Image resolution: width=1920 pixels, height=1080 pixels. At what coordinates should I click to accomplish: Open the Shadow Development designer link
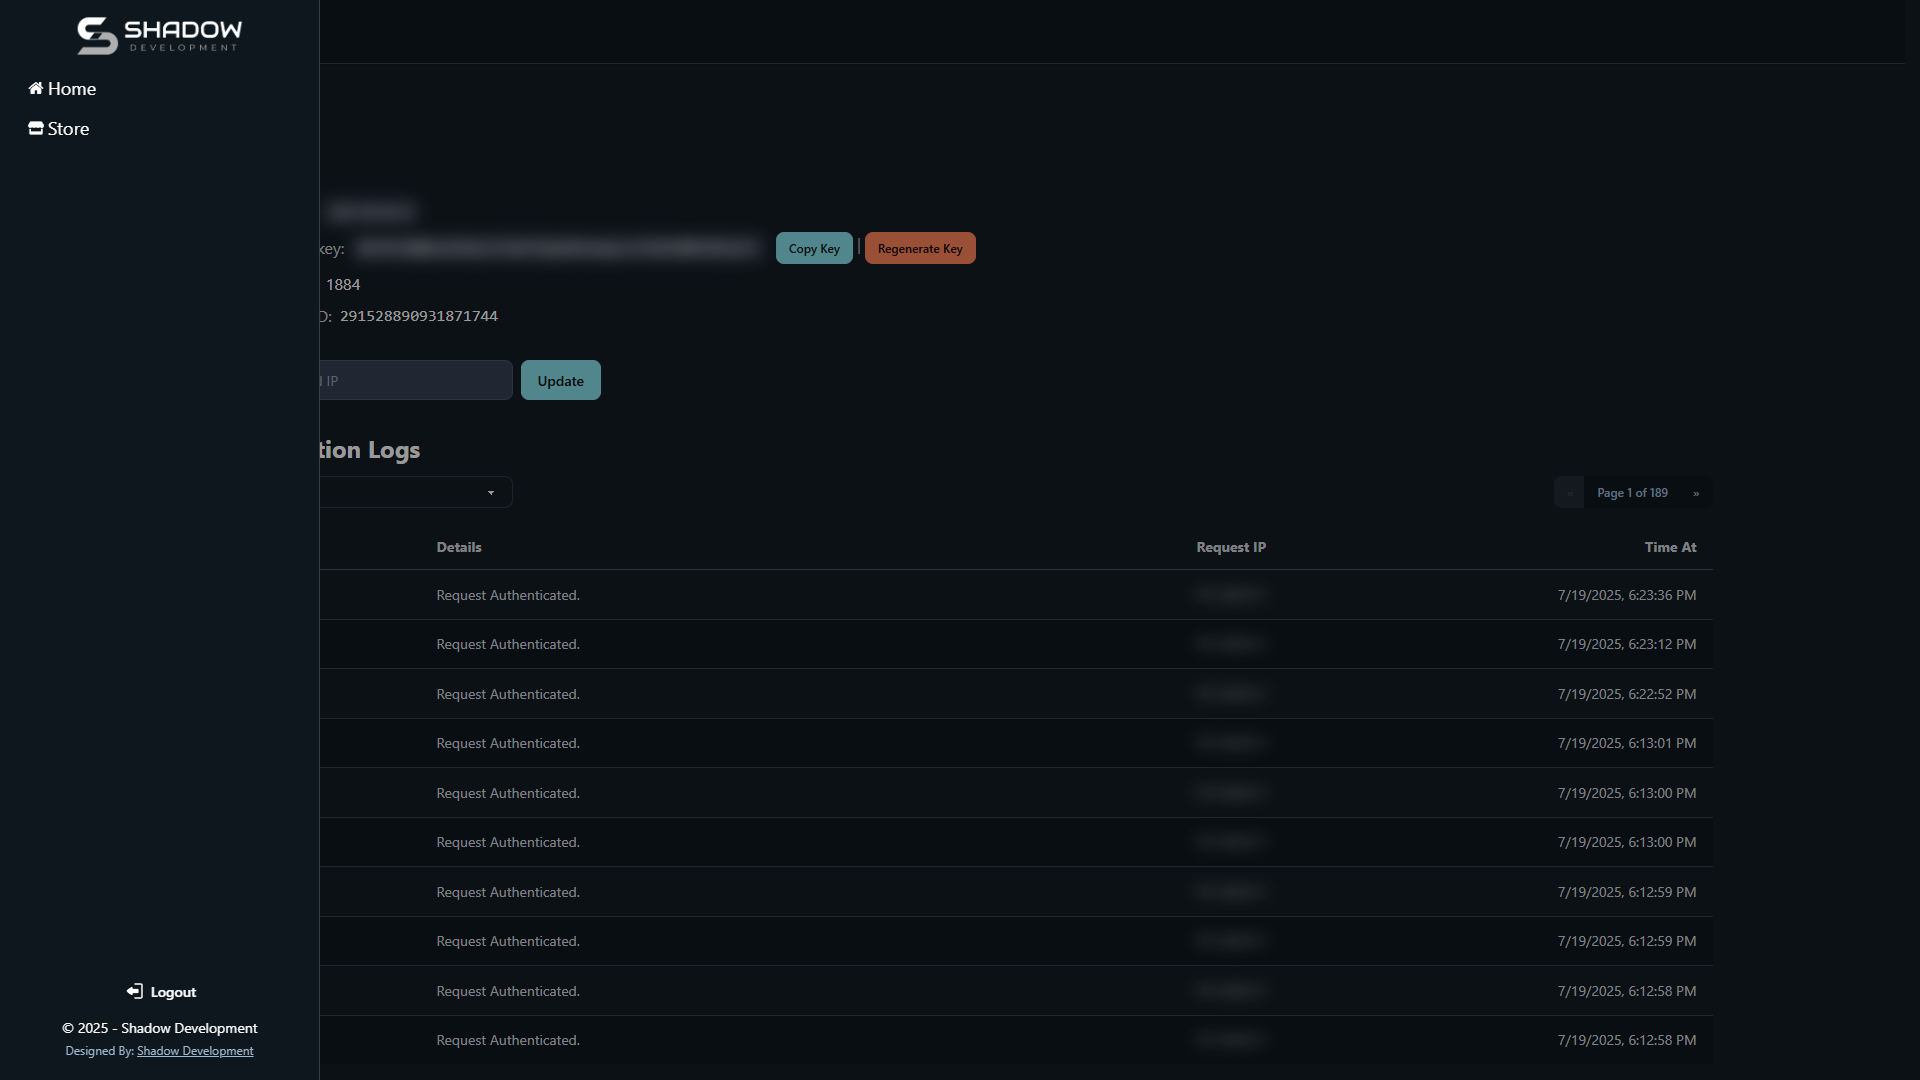click(x=195, y=1051)
